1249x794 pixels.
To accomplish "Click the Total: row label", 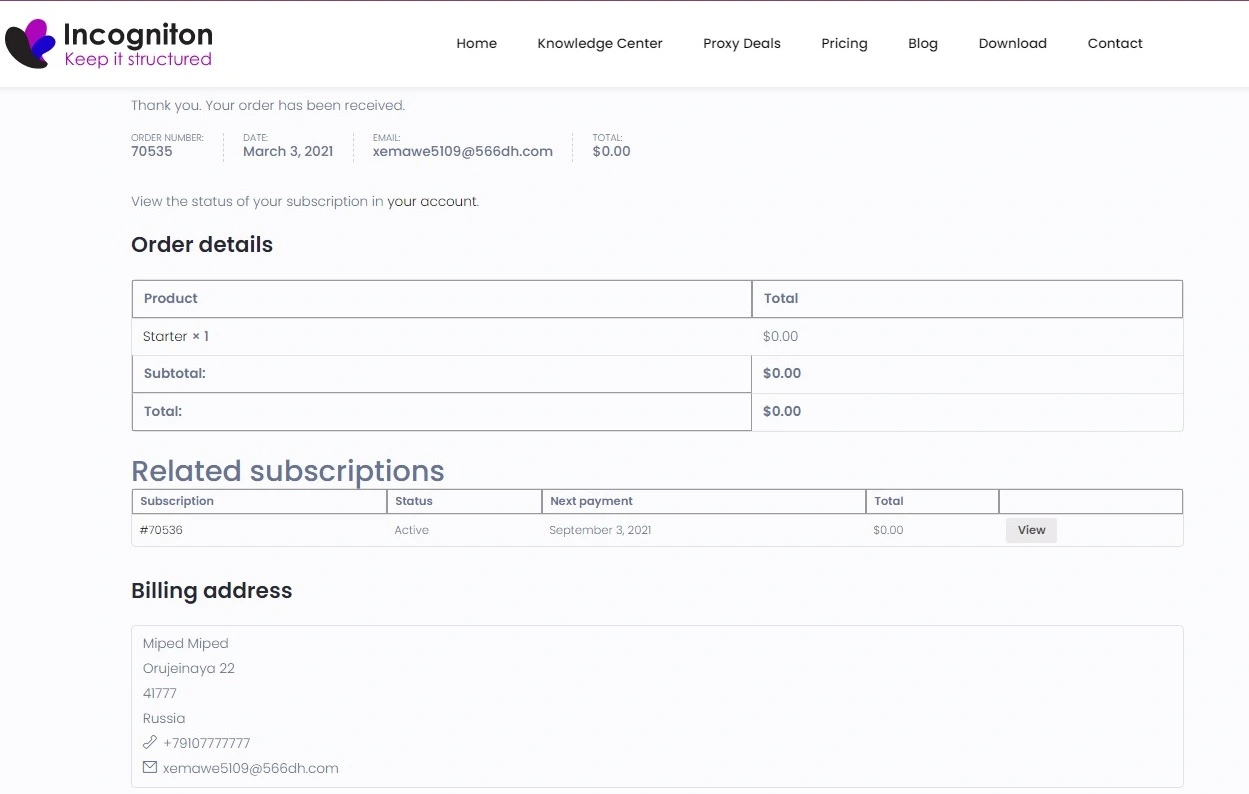I will 163,411.
